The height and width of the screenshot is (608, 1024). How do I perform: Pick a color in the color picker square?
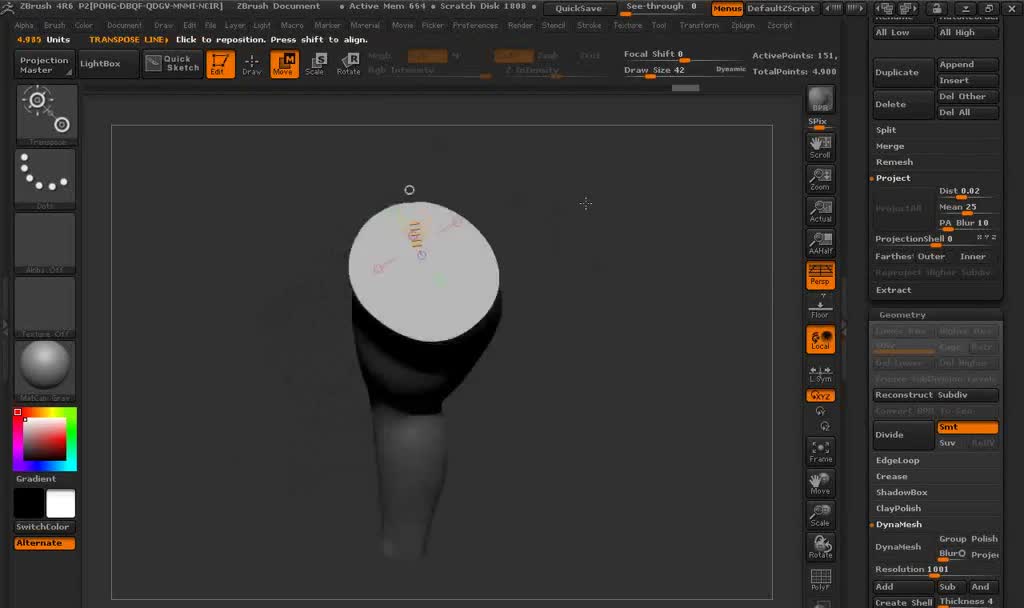[x=44, y=439]
